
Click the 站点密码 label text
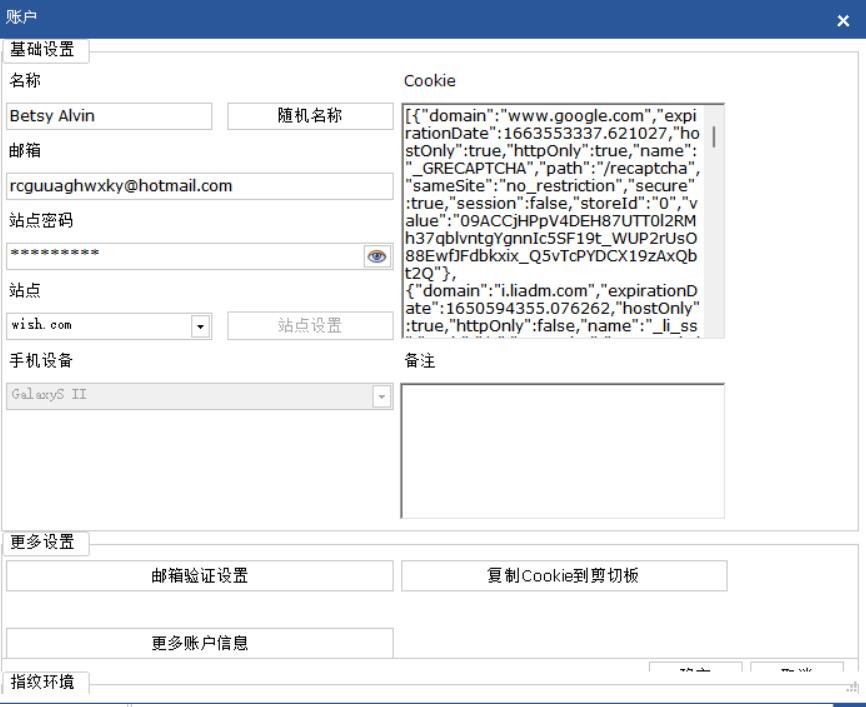point(41,220)
